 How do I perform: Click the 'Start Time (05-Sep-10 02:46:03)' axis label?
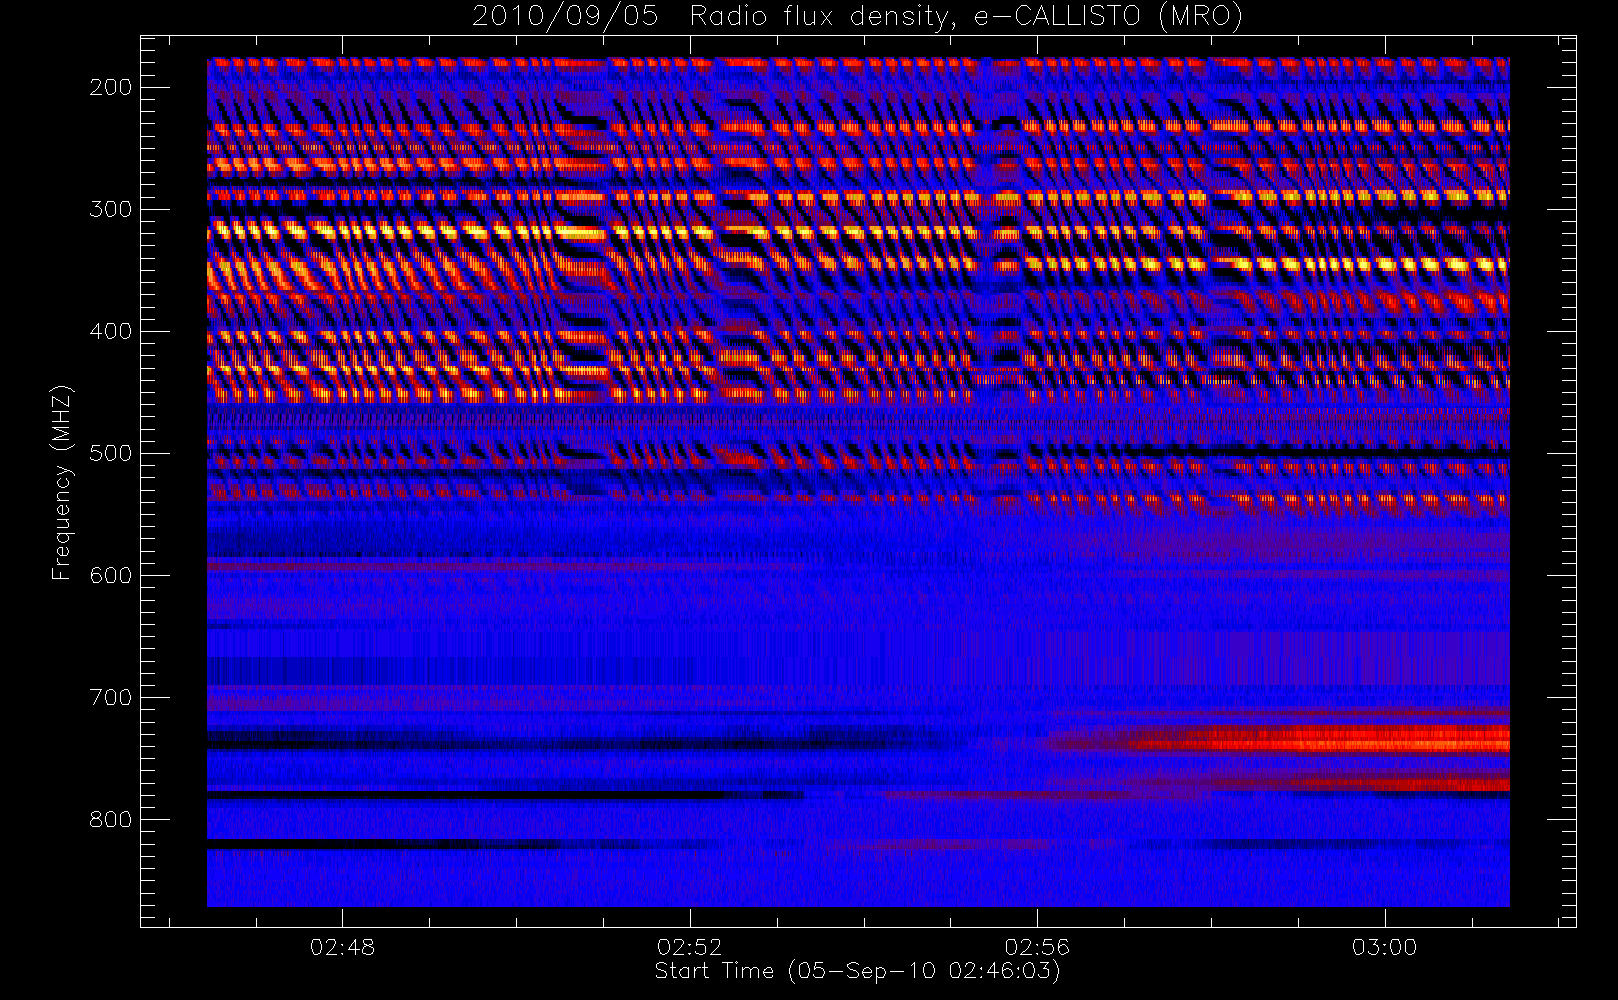857,971
